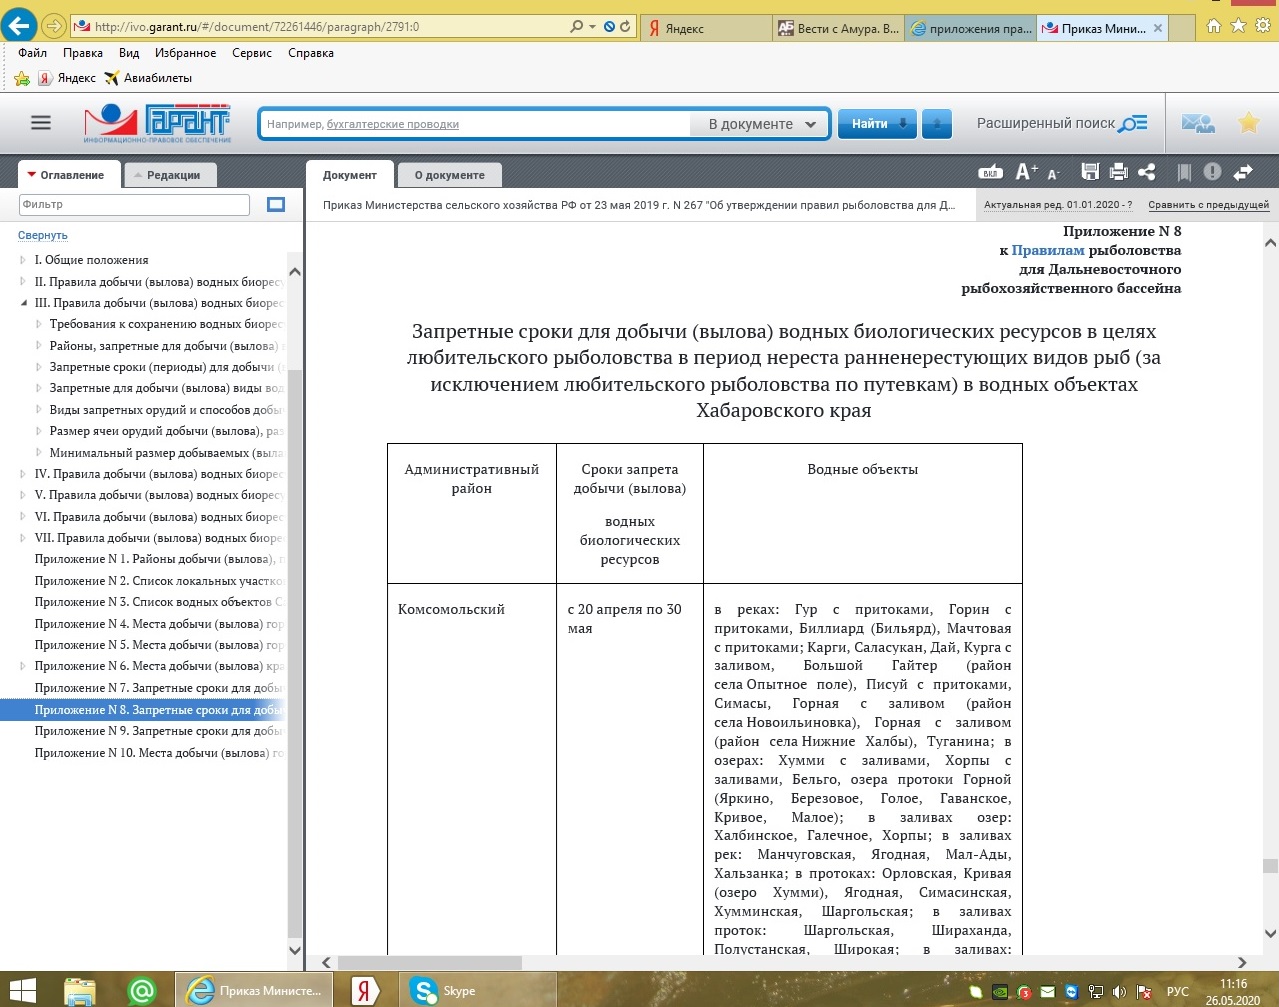1279x1007 pixels.
Task: Open browser Справка menu
Action: pyautogui.click(x=311, y=53)
